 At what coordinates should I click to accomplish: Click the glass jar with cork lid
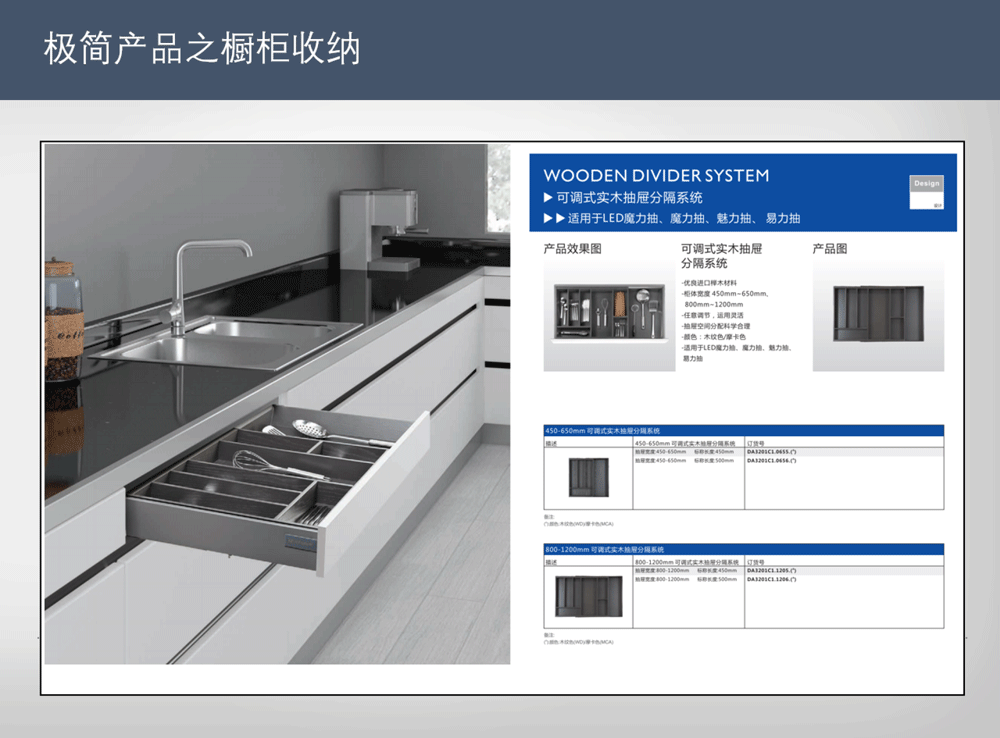[63, 318]
